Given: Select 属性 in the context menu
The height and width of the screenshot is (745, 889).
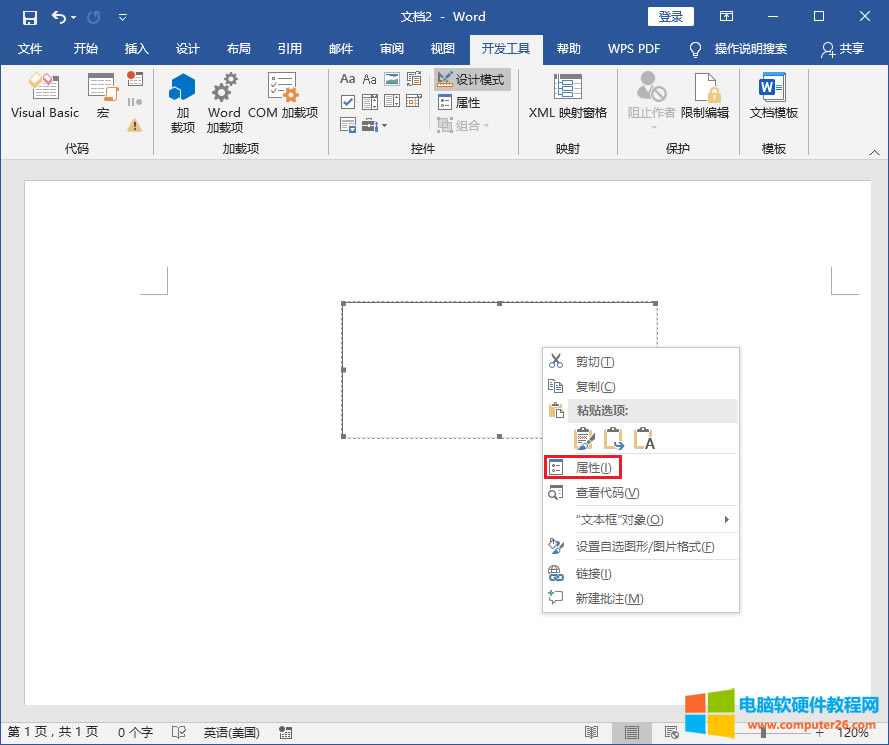Looking at the screenshot, I should (x=586, y=467).
